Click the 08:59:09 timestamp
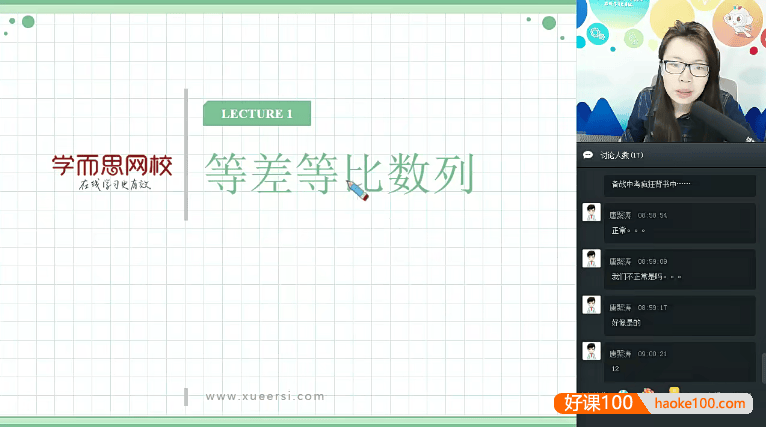The height and width of the screenshot is (427, 766). [652, 261]
